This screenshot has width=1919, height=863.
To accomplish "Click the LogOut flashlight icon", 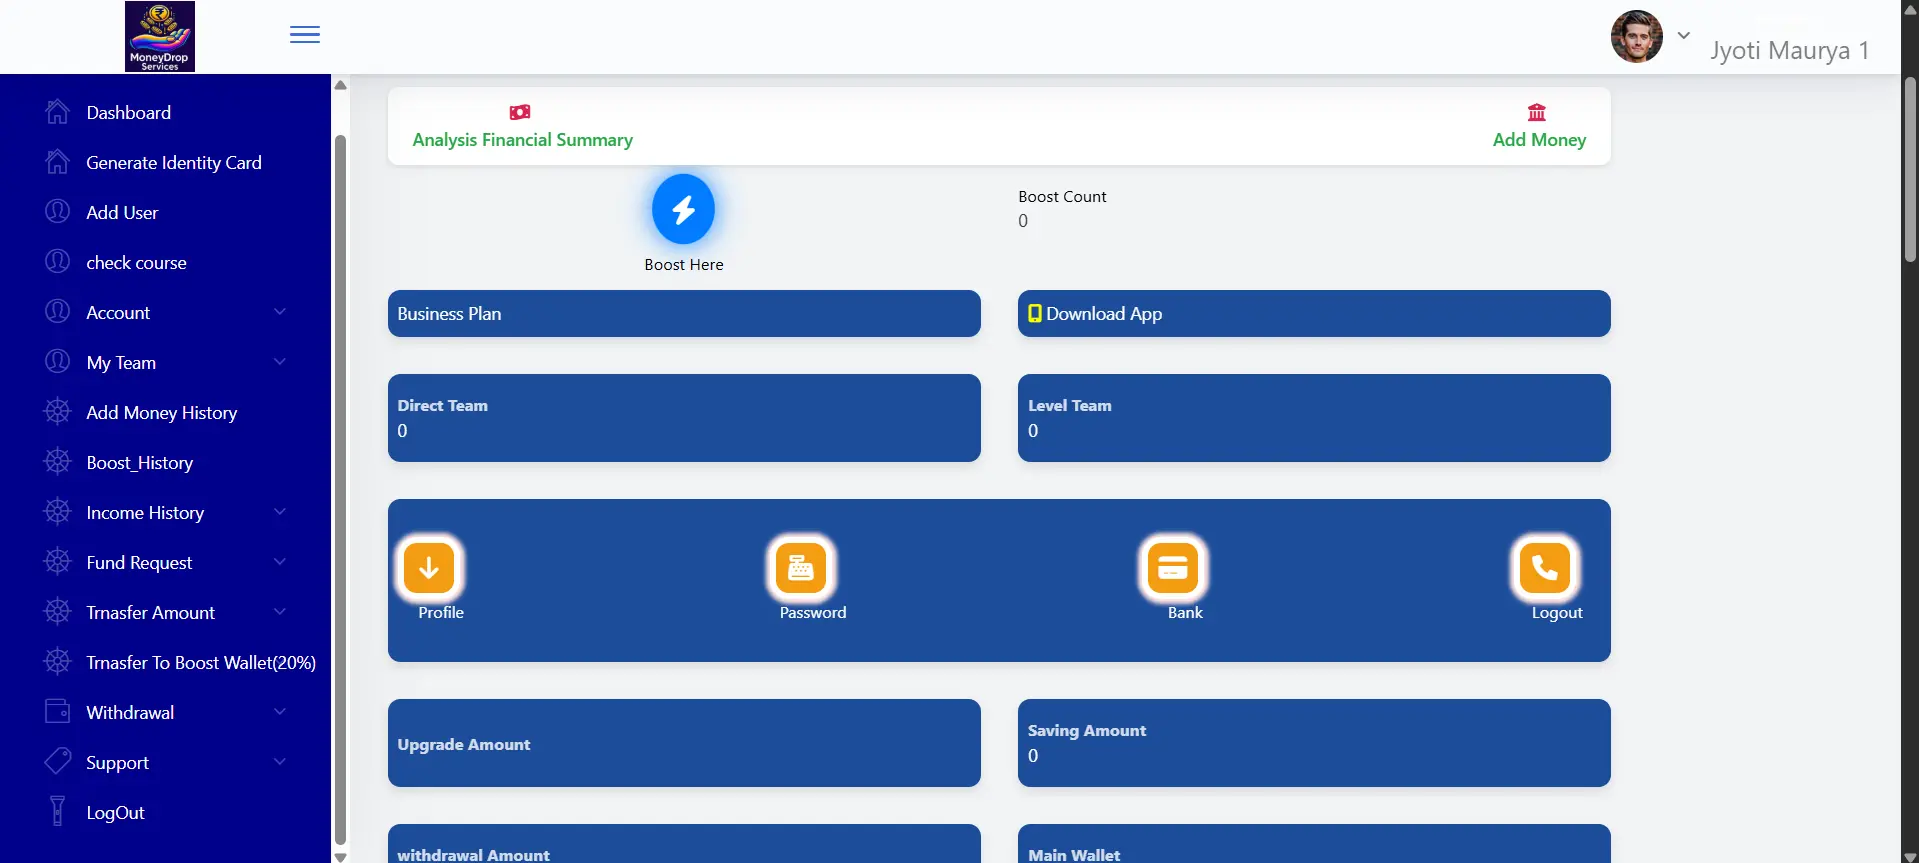I will coord(58,811).
